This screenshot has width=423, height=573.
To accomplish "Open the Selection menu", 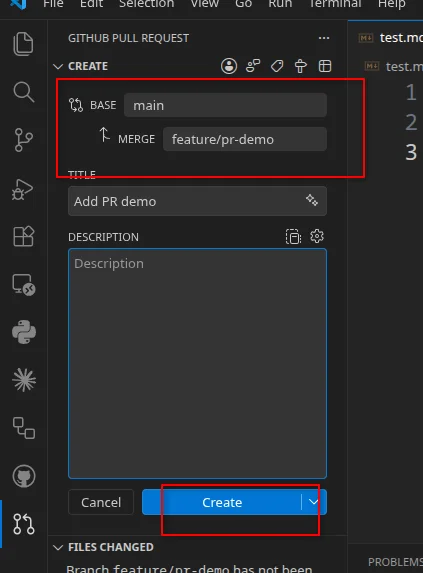I will (x=146, y=4).
